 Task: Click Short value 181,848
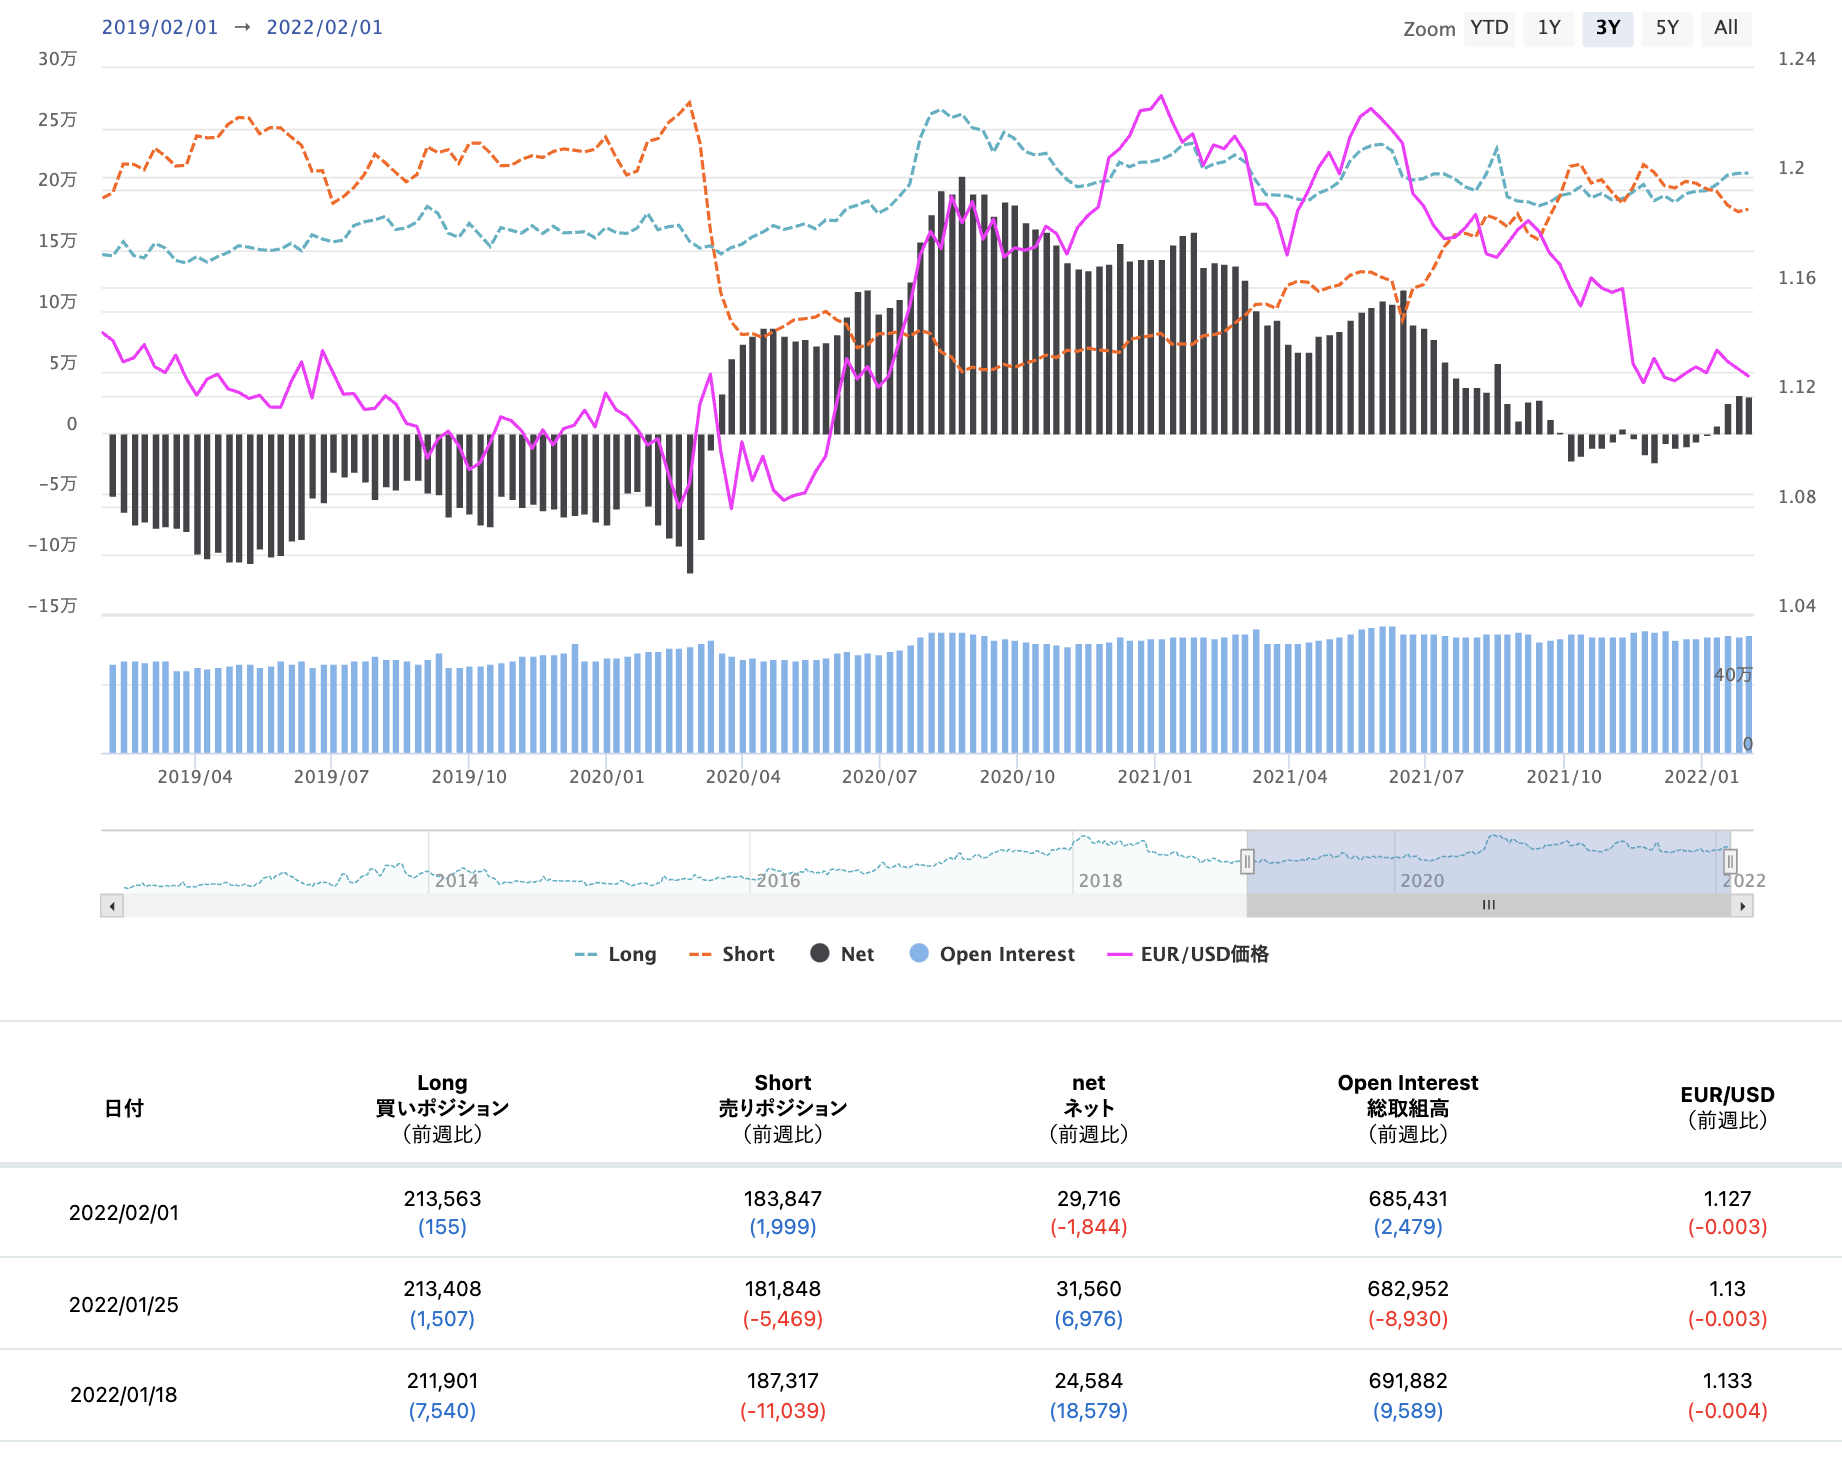pos(783,1289)
